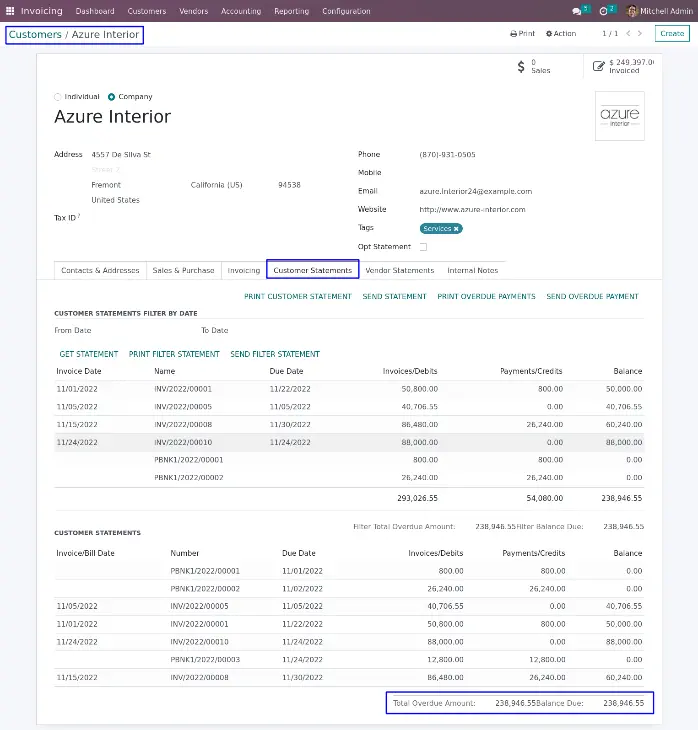Screen dimensions: 698x730
Task: Click the 54,080.00 payments total
Action: tap(544, 498)
